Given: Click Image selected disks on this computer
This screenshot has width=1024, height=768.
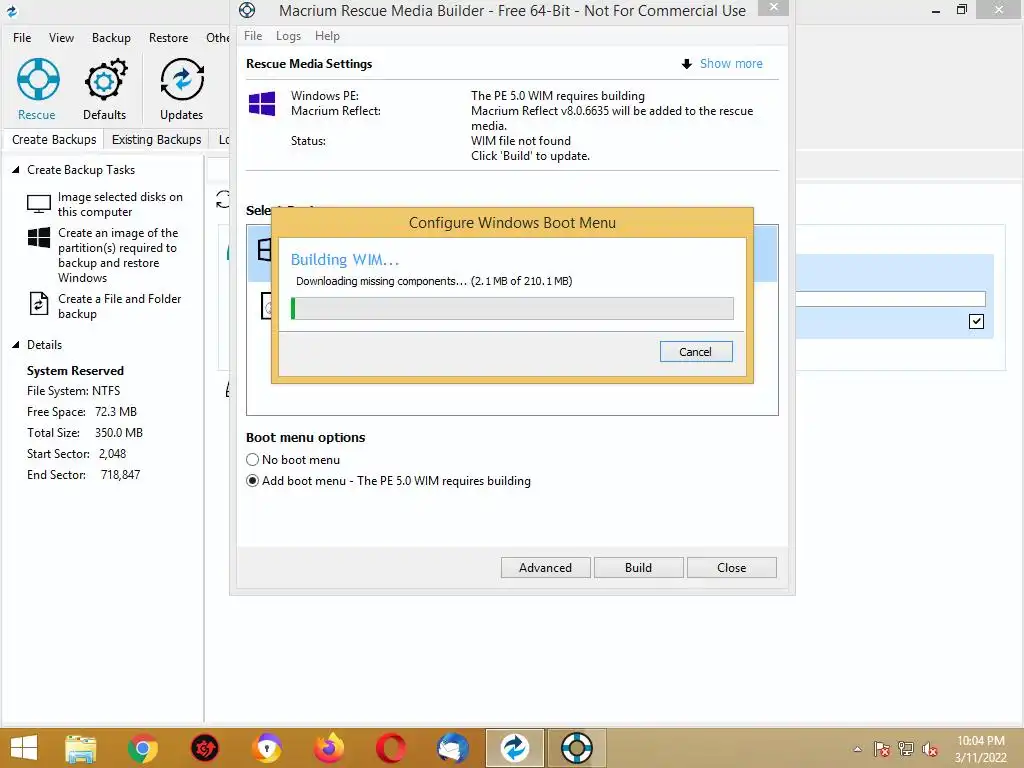Looking at the screenshot, I should pyautogui.click(x=120, y=204).
